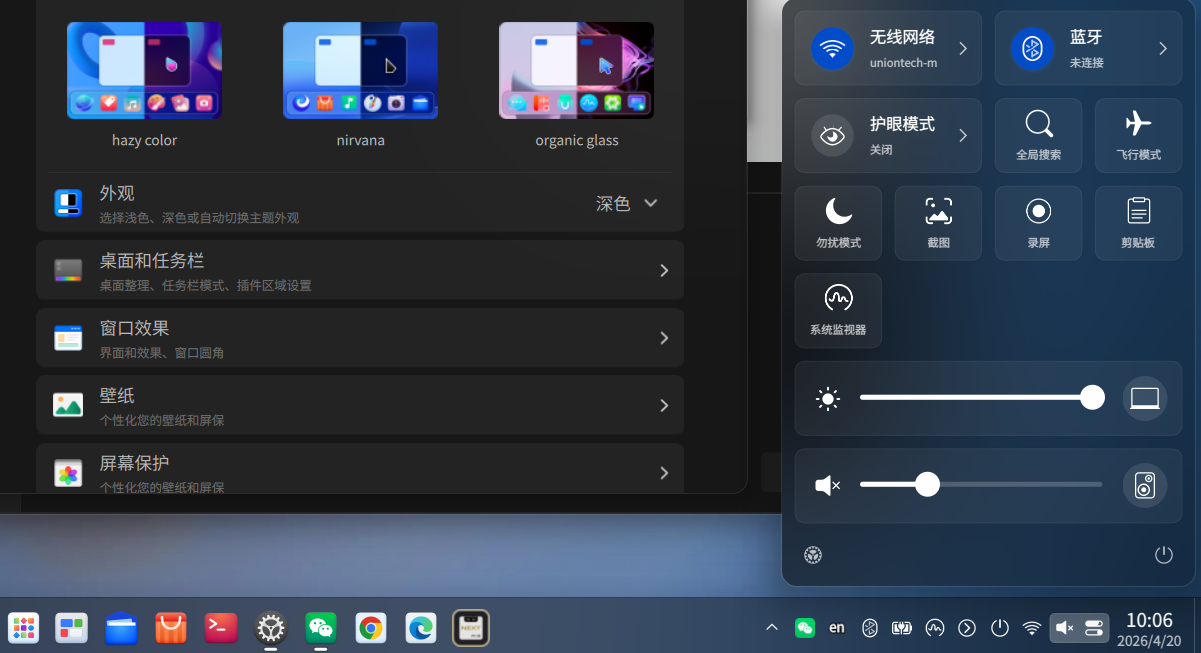This screenshot has width=1201, height=653.
Task: Open 全局搜索 global search
Action: pyautogui.click(x=1038, y=135)
